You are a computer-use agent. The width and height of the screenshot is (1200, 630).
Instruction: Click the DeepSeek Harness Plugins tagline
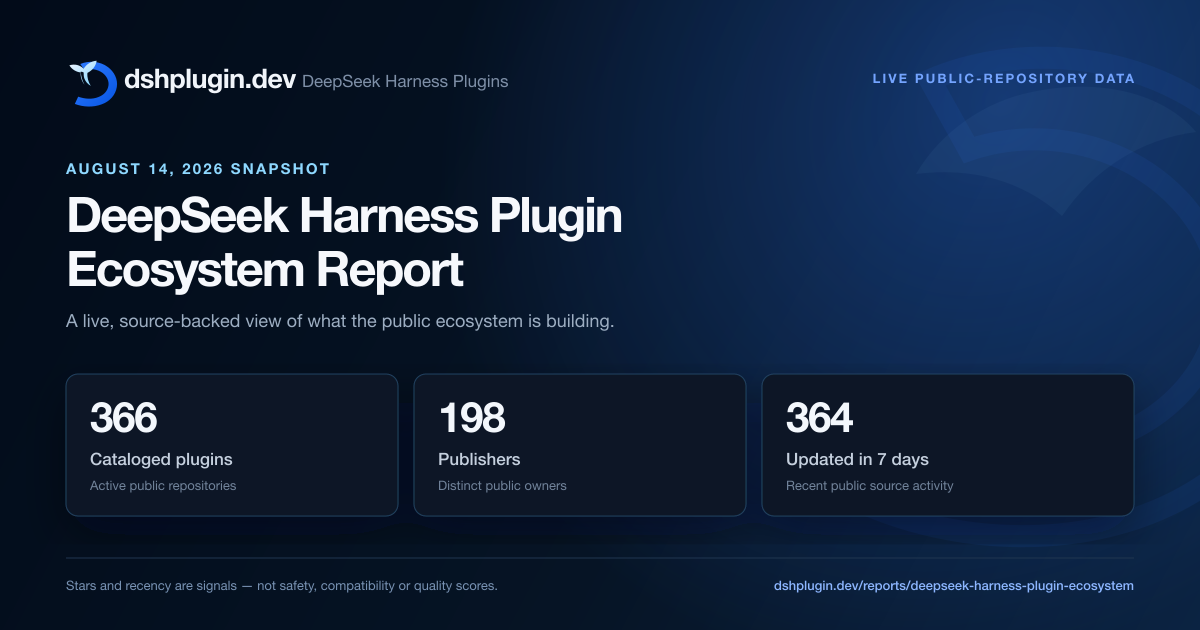click(x=405, y=82)
